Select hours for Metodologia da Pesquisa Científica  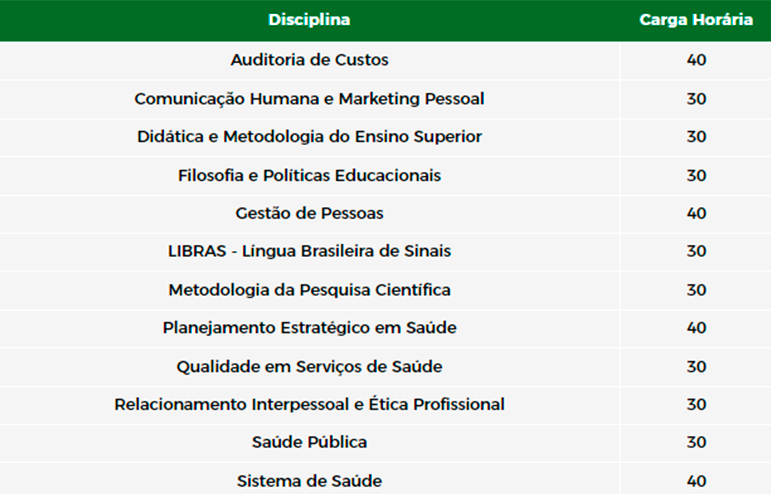pyautogui.click(x=696, y=290)
